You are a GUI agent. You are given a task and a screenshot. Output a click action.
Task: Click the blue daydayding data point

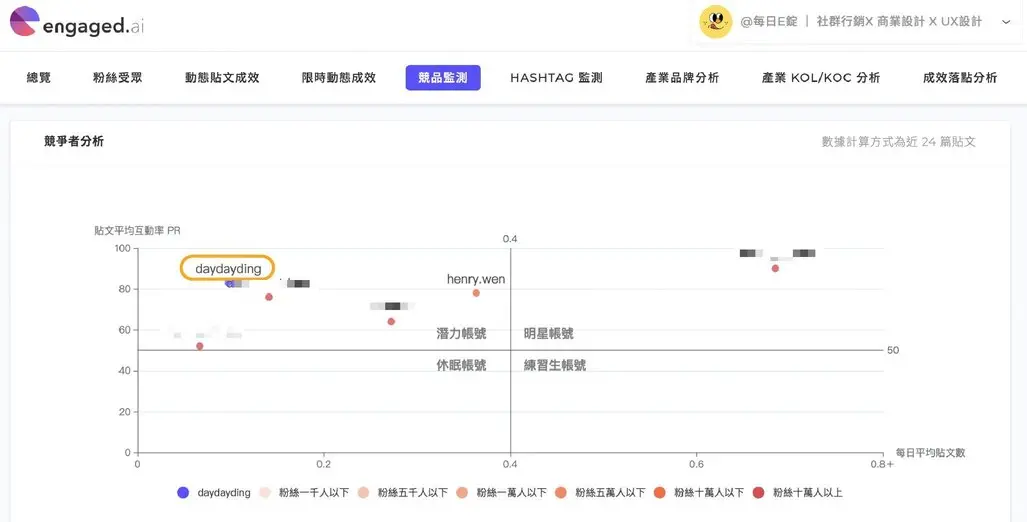pyautogui.click(x=229, y=283)
